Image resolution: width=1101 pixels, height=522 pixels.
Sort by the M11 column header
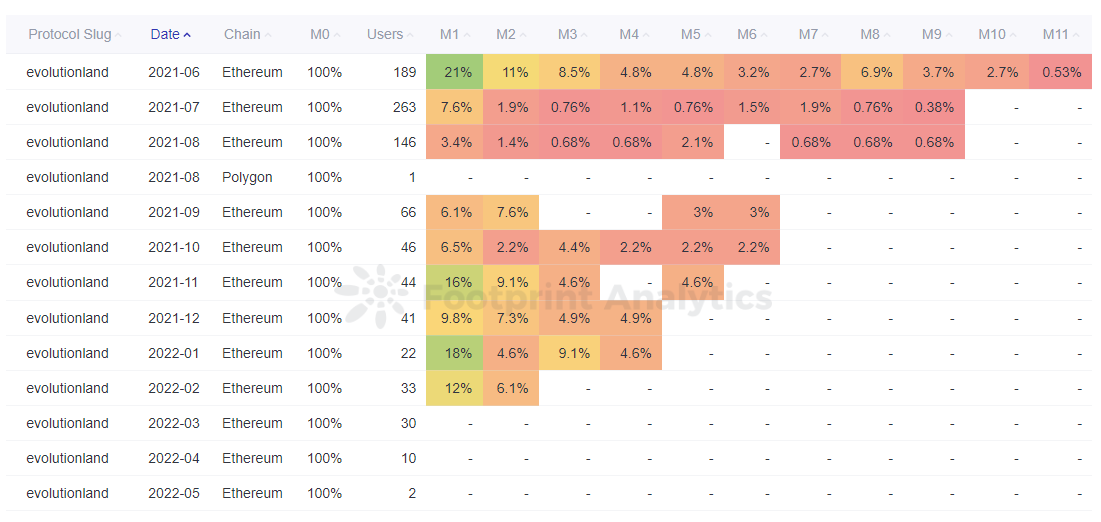[1061, 34]
